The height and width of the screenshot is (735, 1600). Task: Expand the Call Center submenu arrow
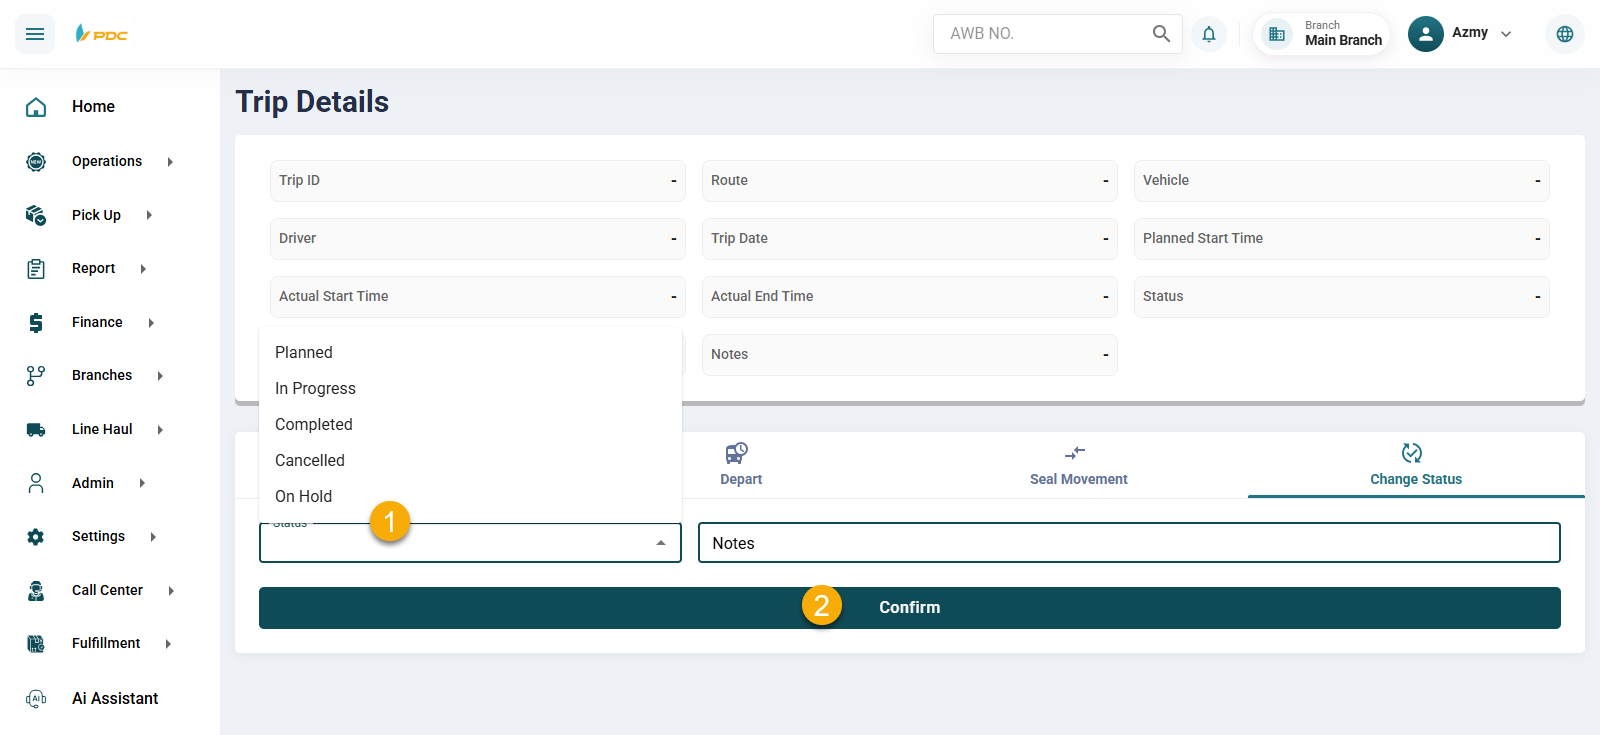tap(171, 591)
